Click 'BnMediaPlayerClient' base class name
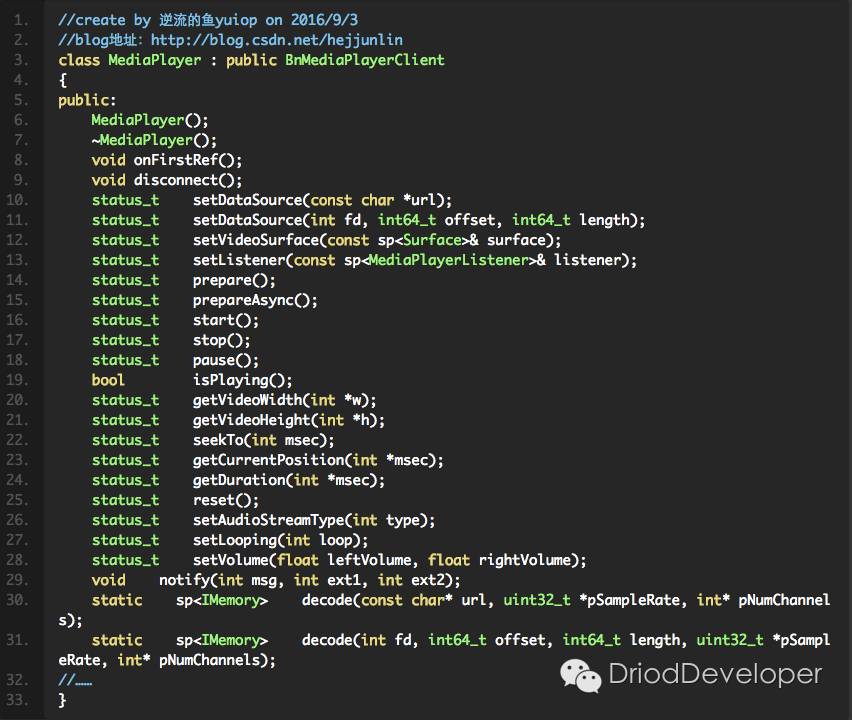 [365, 60]
